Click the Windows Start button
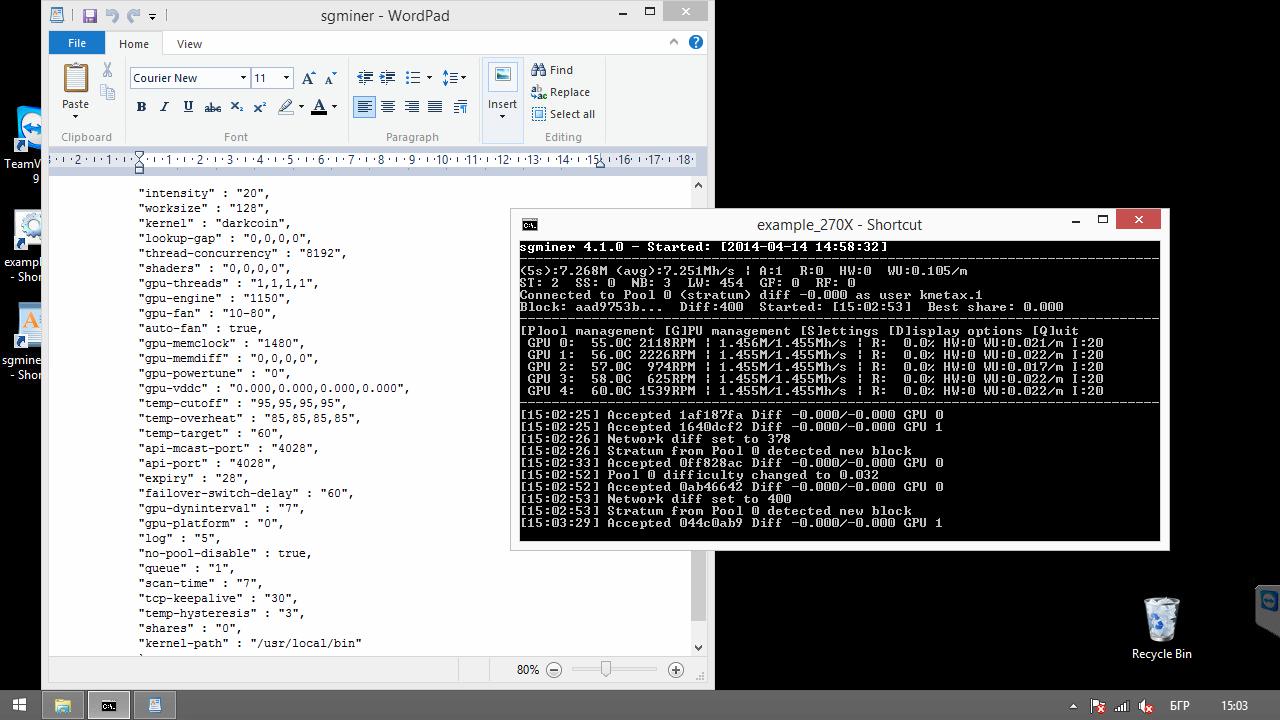The width and height of the screenshot is (1280, 720). 18,705
